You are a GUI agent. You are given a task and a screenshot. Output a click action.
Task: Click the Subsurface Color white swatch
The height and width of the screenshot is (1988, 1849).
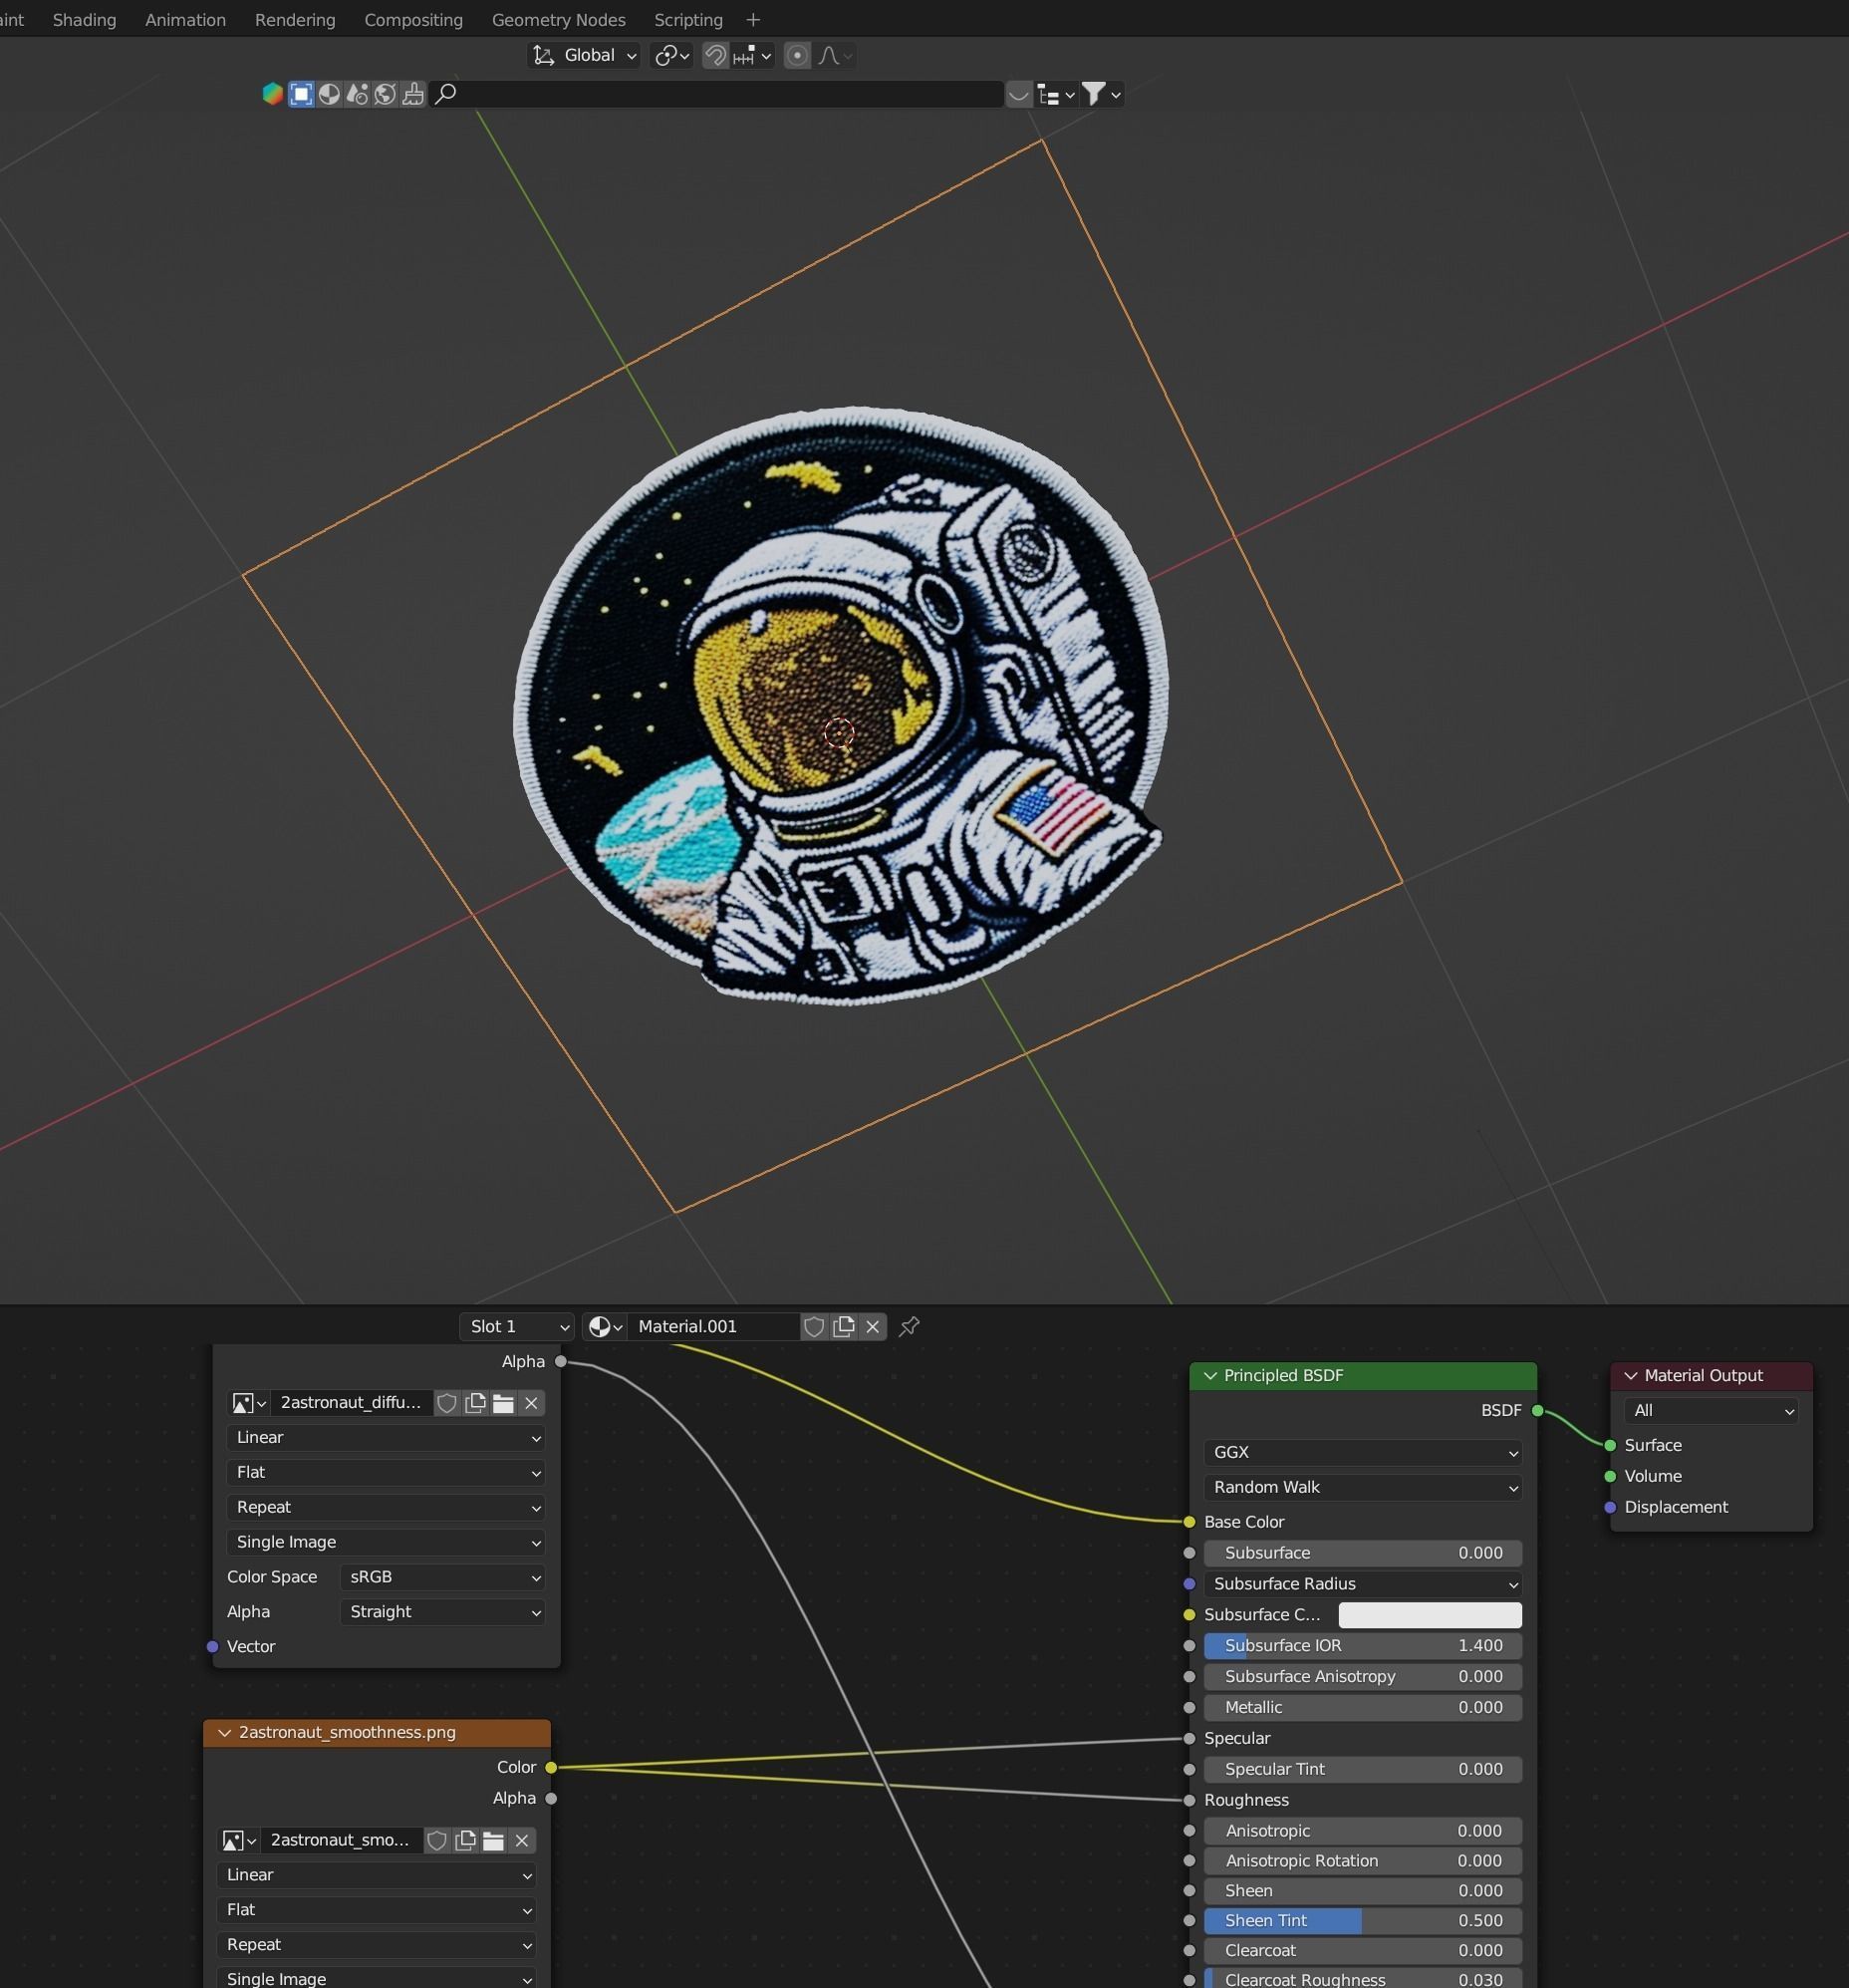(1430, 1615)
